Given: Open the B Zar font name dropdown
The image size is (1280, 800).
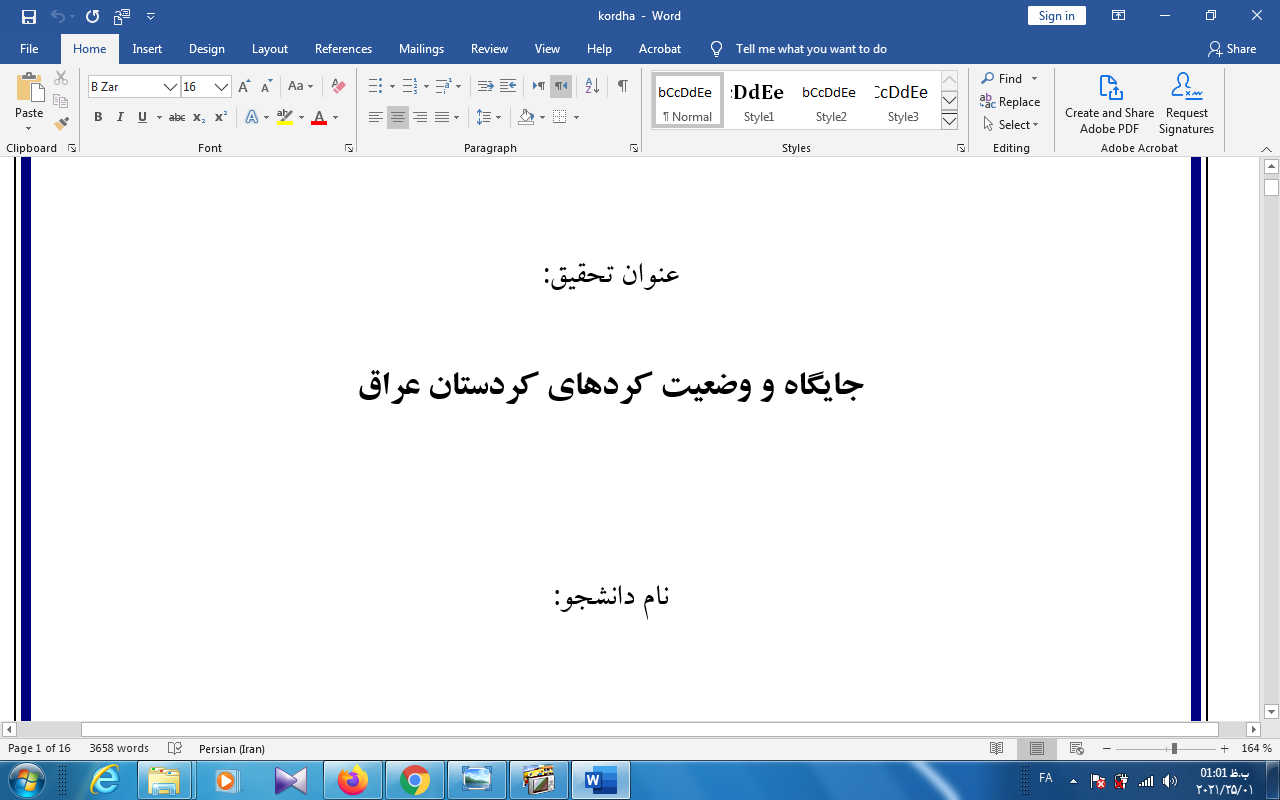Looking at the screenshot, I should [x=170, y=87].
